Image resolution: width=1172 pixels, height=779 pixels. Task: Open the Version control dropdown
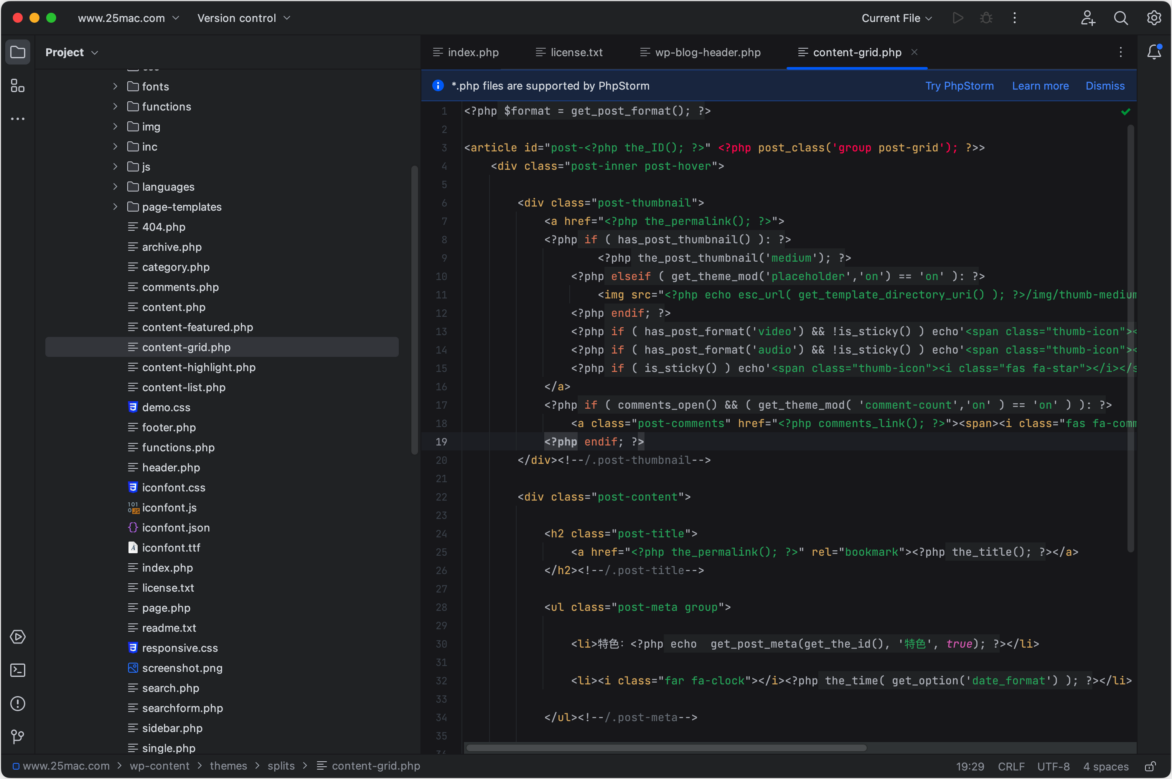coord(244,18)
